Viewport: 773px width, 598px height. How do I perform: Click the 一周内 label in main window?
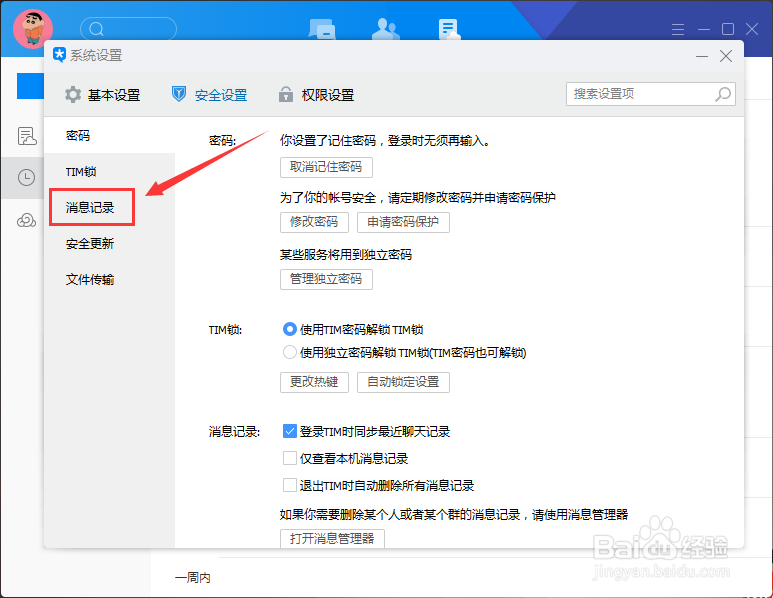193,577
